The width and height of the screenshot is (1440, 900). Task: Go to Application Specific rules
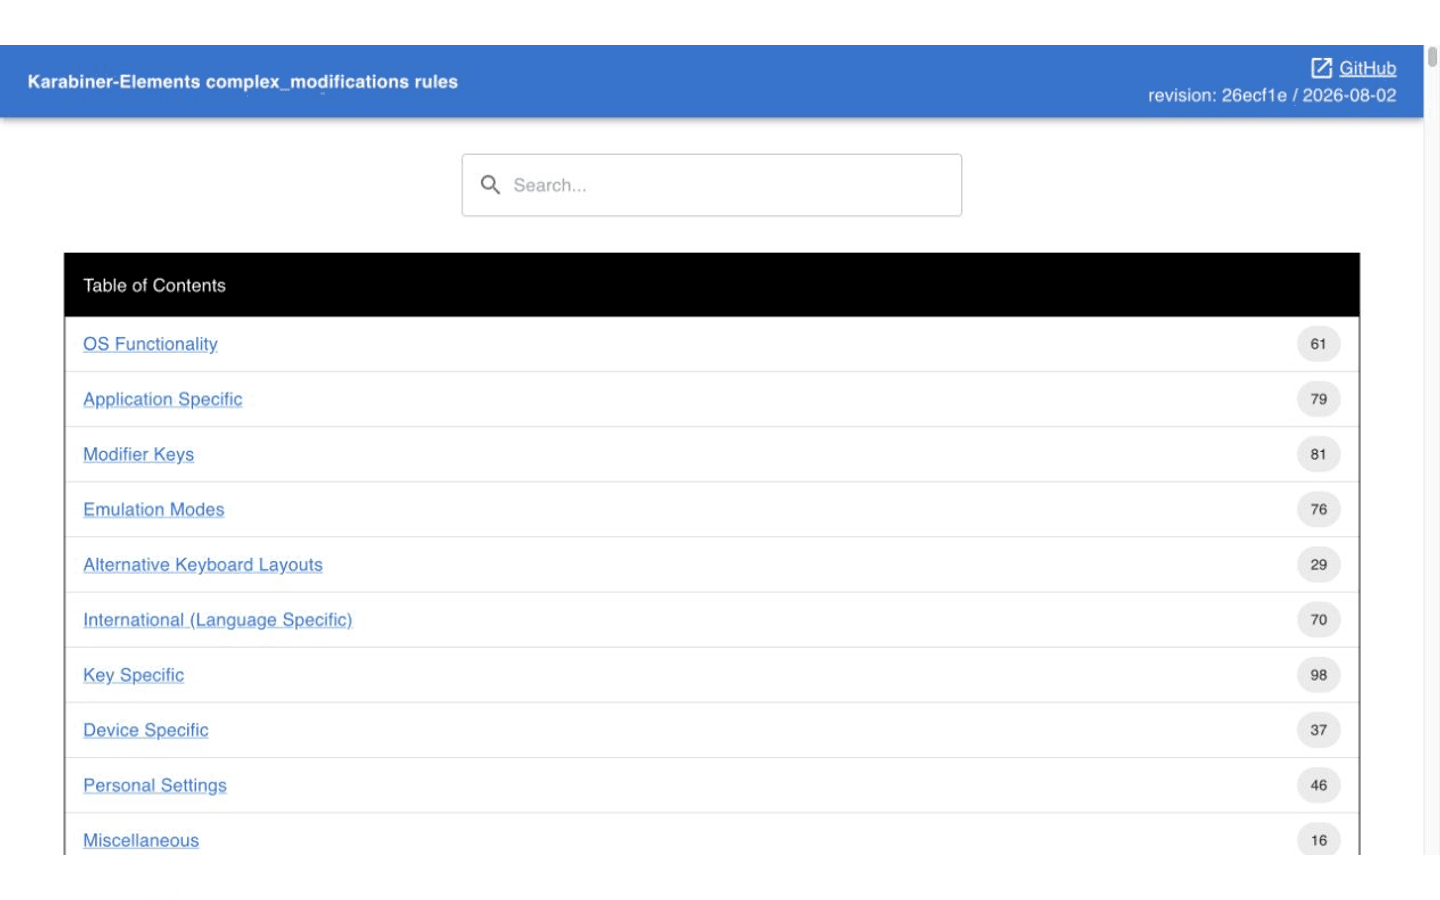[163, 399]
